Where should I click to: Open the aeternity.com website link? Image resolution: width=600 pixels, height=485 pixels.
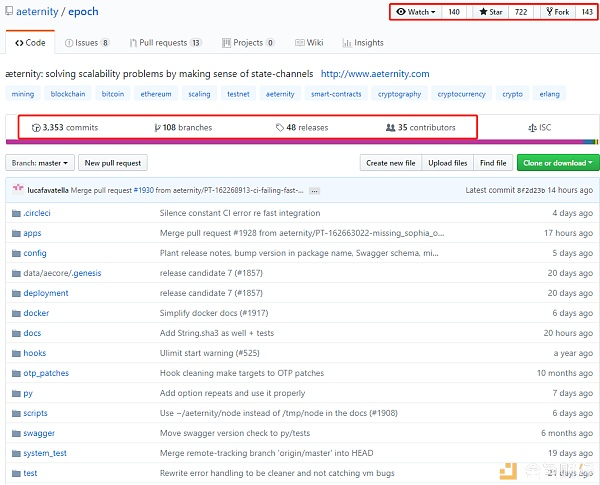pos(375,74)
